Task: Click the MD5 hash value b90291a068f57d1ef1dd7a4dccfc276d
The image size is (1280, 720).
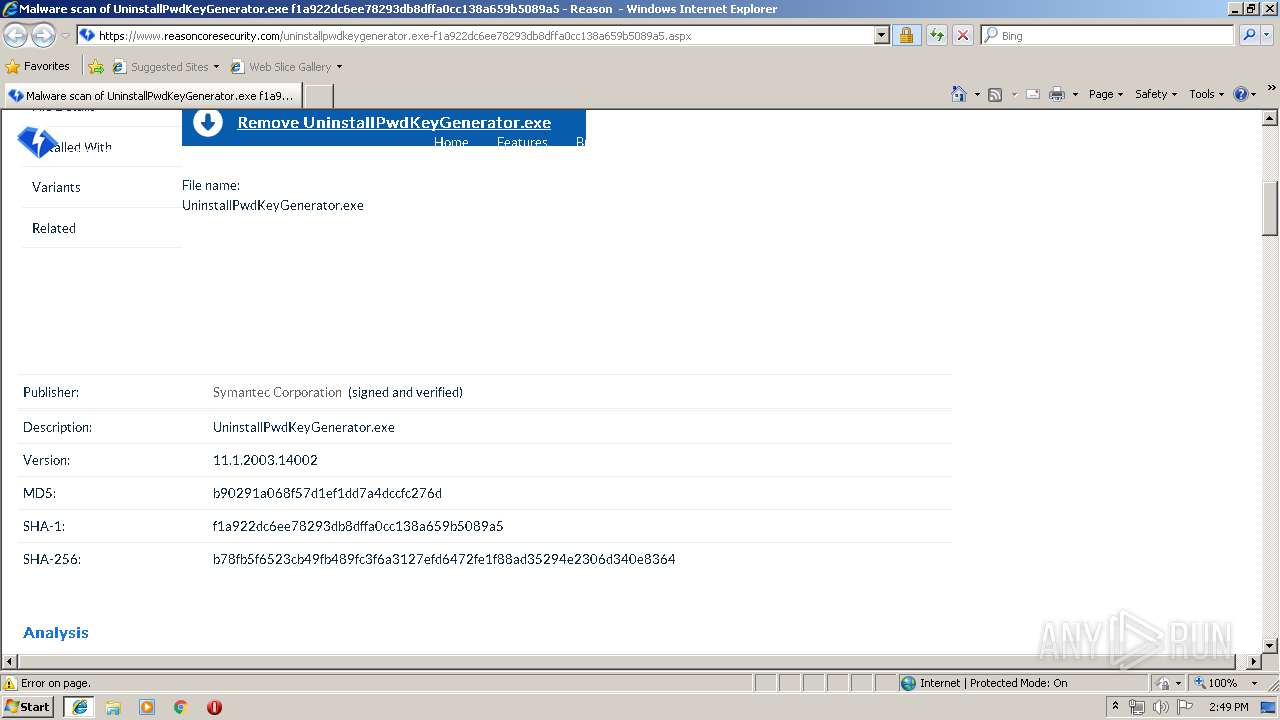Action: 327,493
